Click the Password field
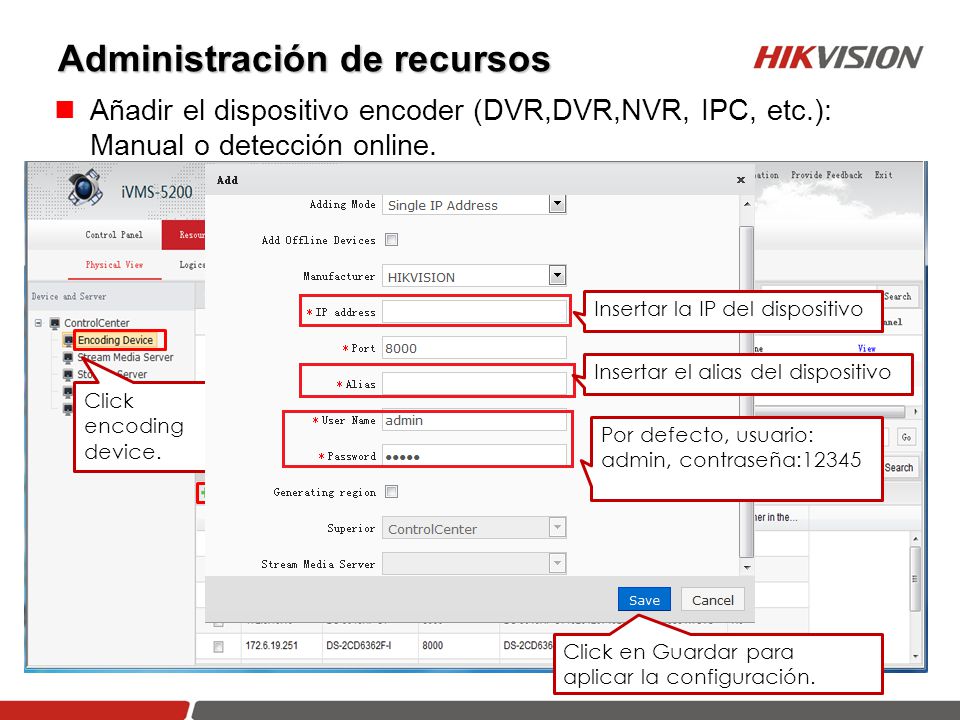Screen dimensions: 960x720 474,456
